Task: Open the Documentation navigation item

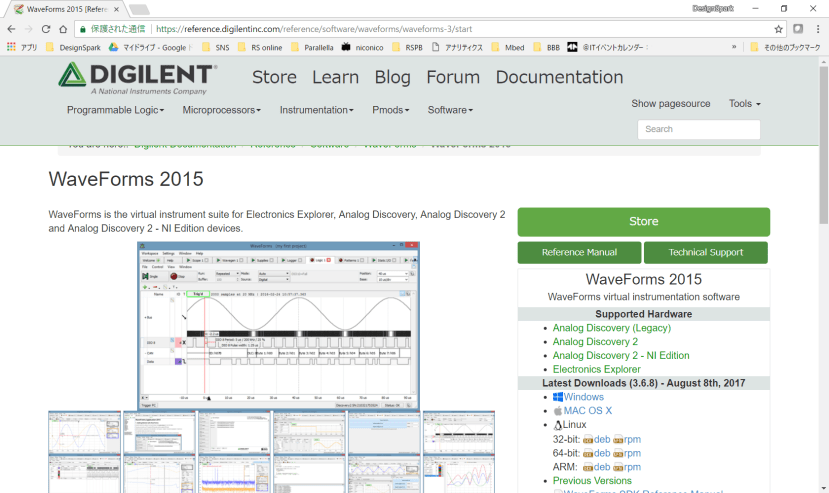Action: pos(559,77)
